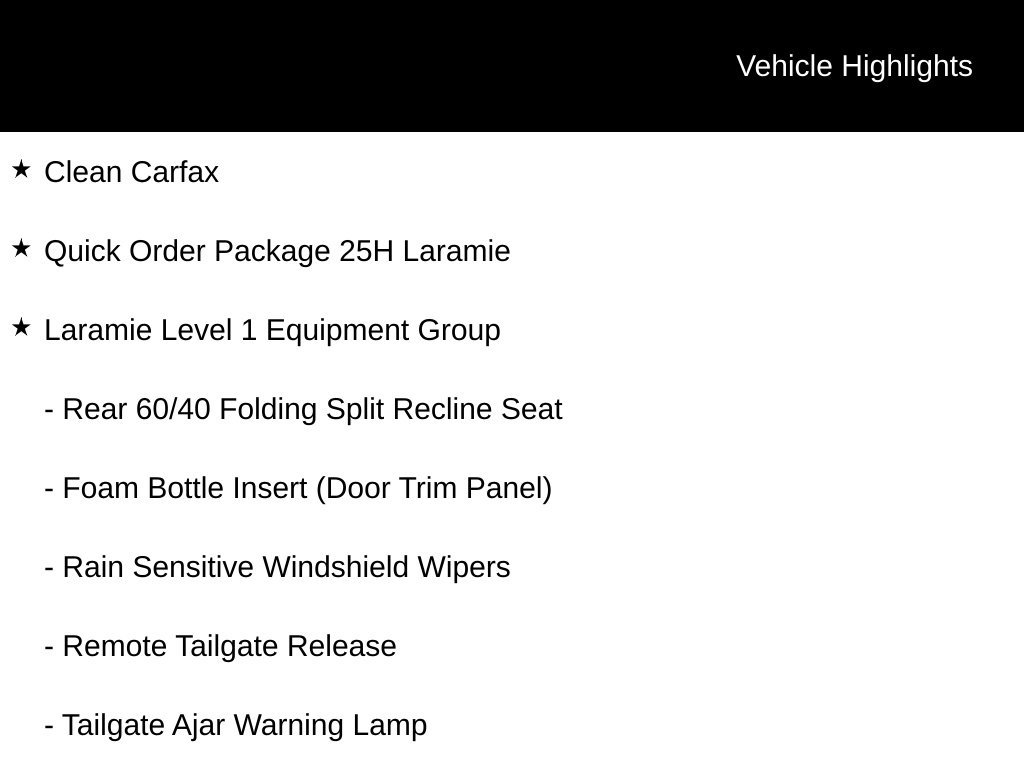
Task: Select Rain Sensitive Windshield Wipers line
Action: coord(277,568)
